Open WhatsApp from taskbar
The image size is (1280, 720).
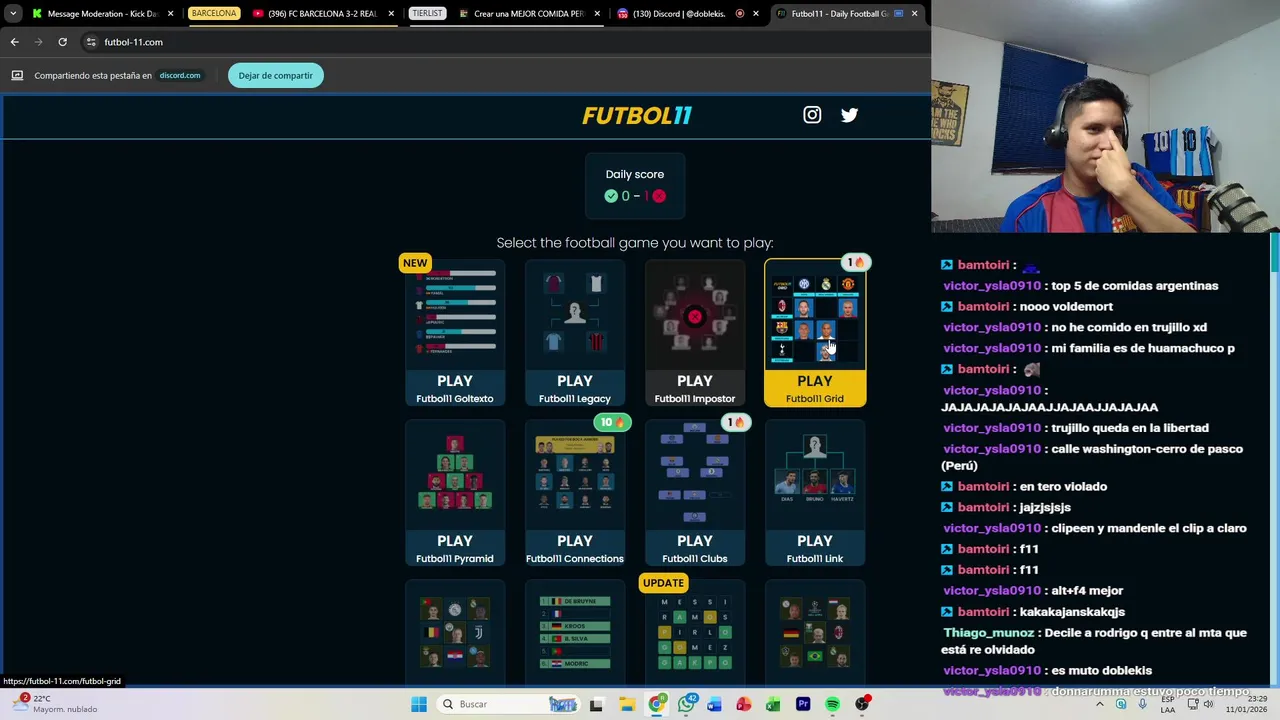click(686, 704)
